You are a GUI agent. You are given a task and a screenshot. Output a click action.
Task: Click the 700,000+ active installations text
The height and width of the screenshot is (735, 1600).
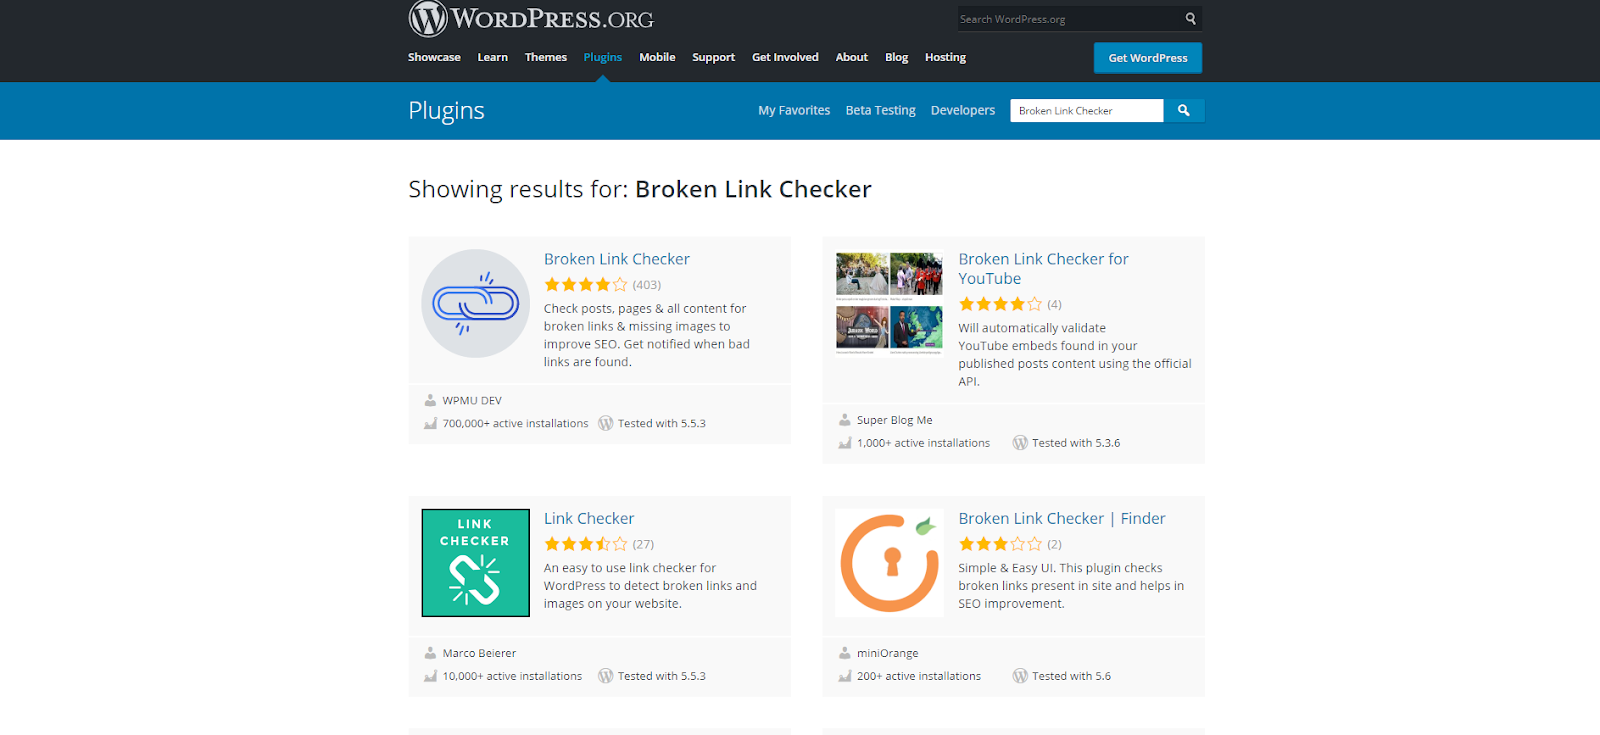click(x=516, y=424)
